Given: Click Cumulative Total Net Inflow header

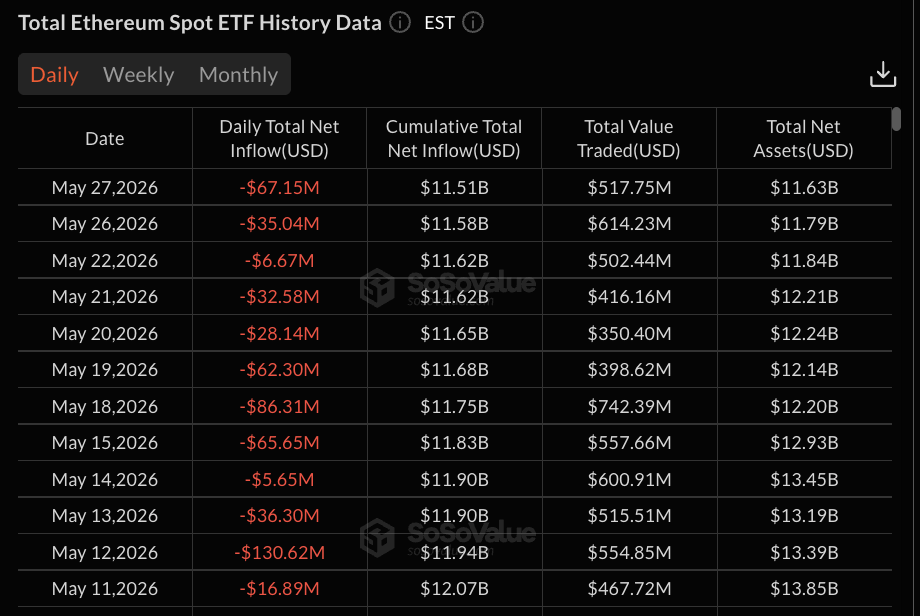Looking at the screenshot, I should click(x=454, y=138).
